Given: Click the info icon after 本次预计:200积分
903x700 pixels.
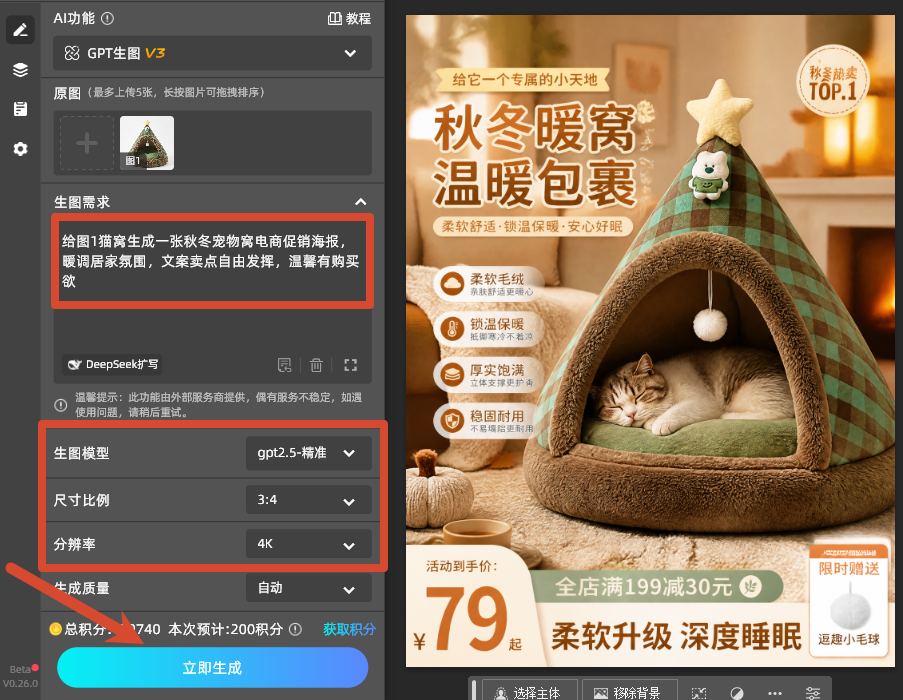Looking at the screenshot, I should click(295, 629).
